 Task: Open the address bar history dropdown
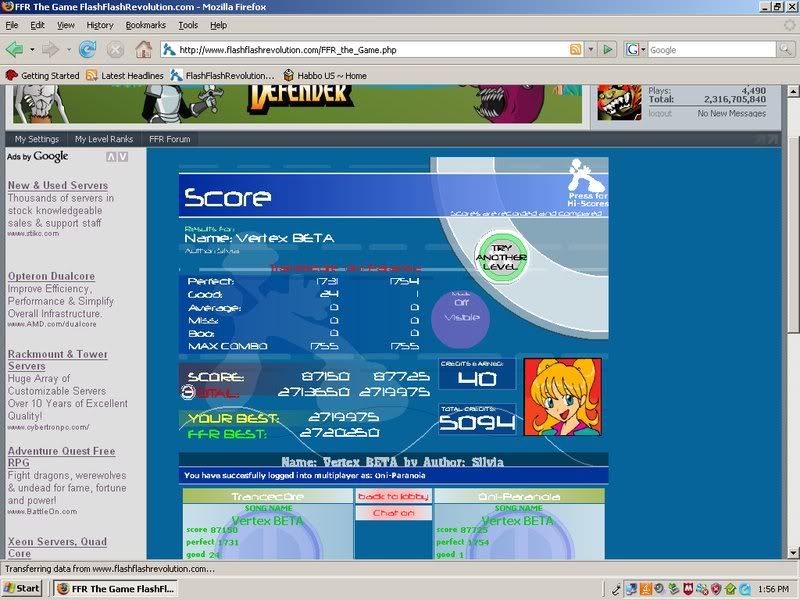591,49
